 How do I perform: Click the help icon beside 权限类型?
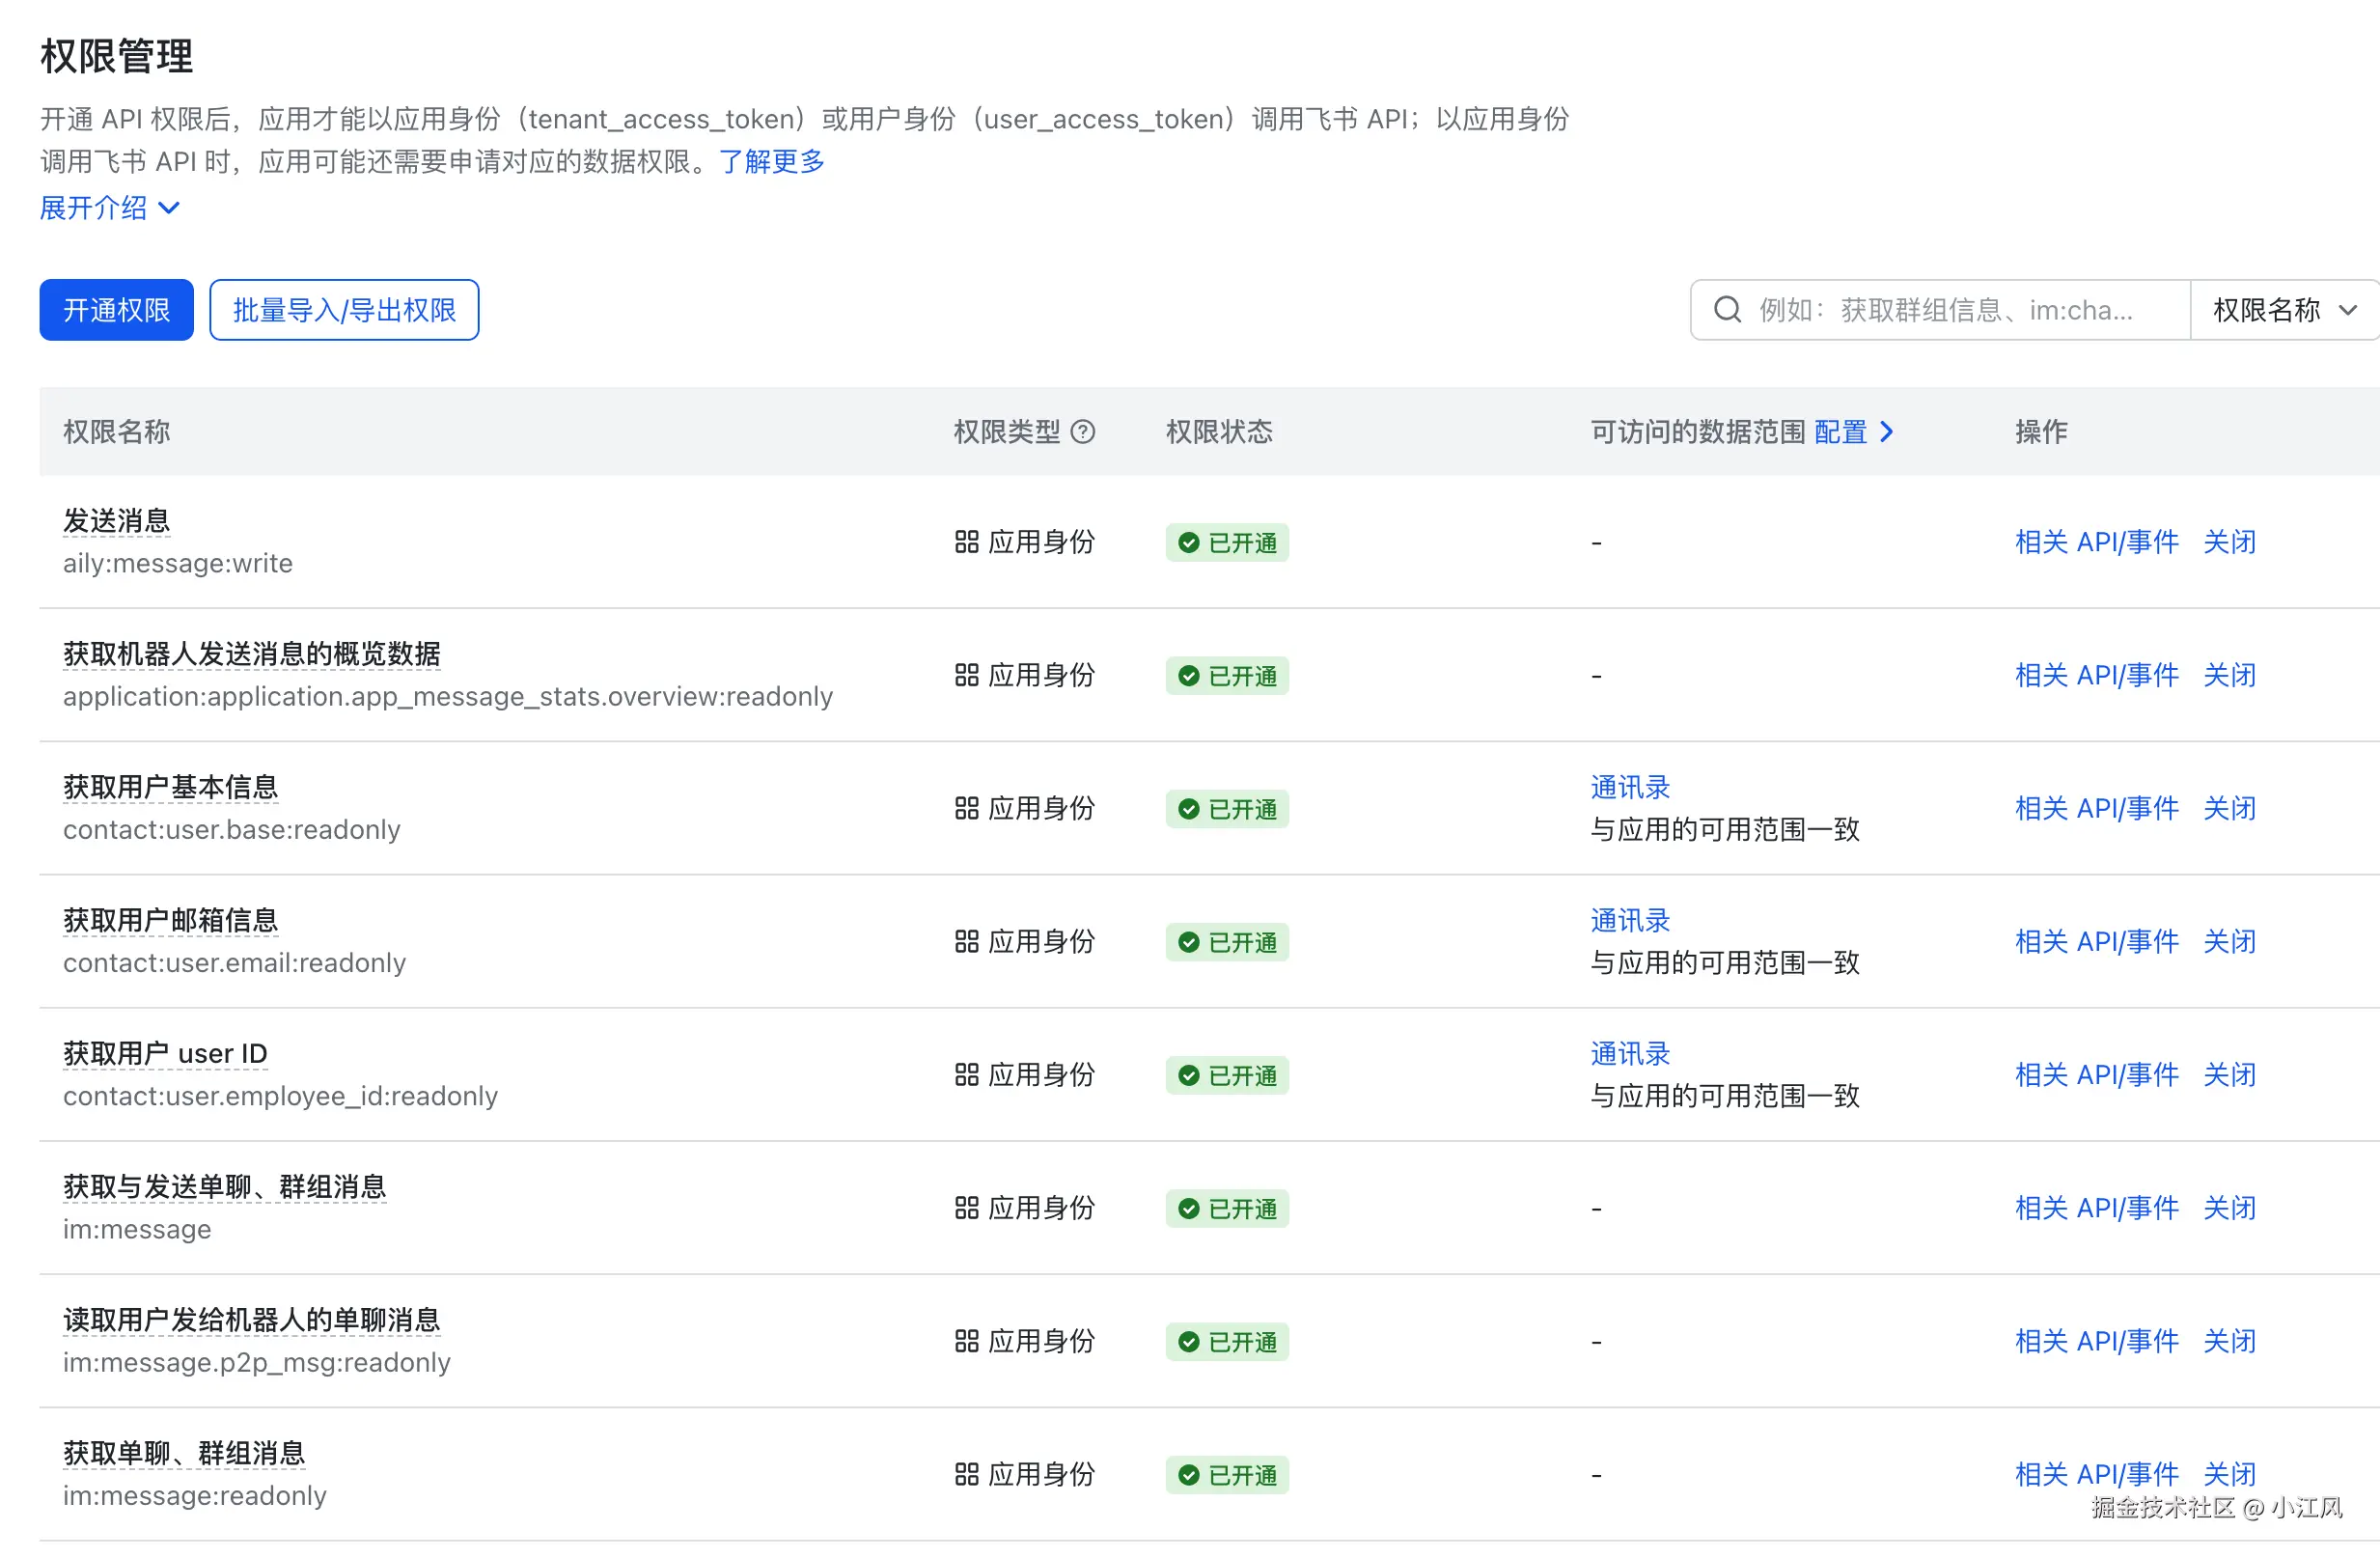pyautogui.click(x=1083, y=432)
